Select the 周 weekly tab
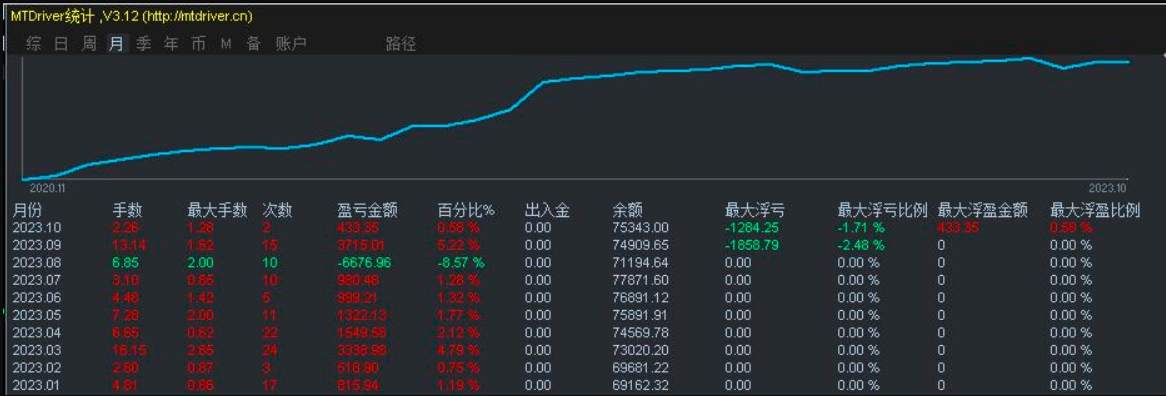 click(x=88, y=44)
